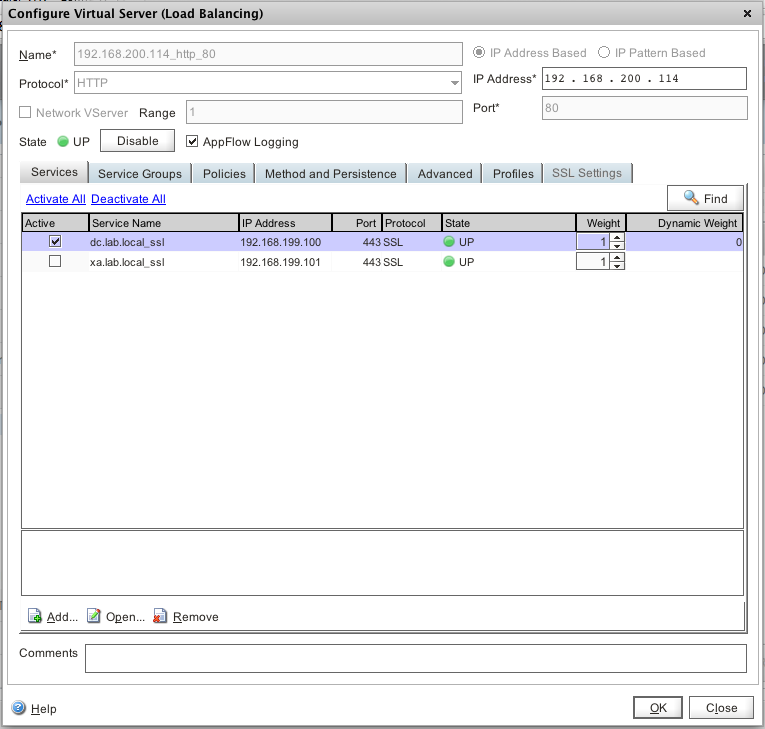Click the Open service icon
Image resolution: width=765 pixels, height=729 pixels.
[x=94, y=617]
